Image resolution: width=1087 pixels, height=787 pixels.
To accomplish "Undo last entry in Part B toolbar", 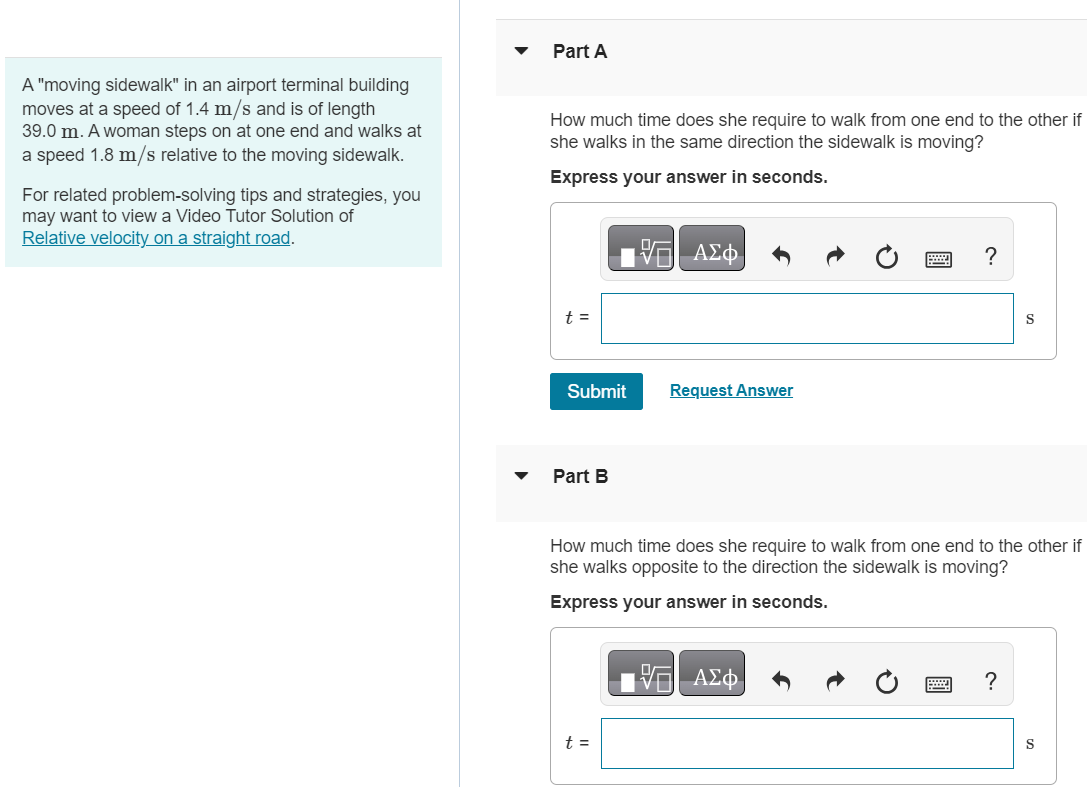I will [x=781, y=682].
